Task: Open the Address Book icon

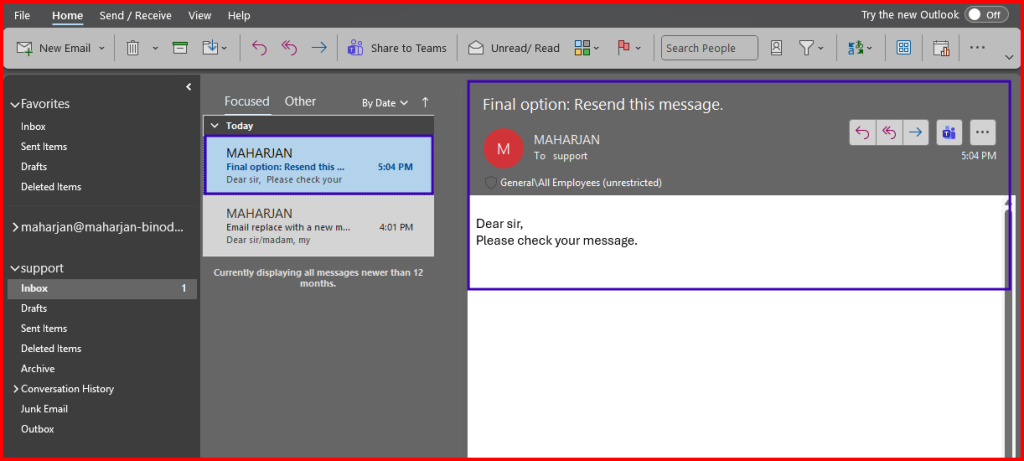Action: click(777, 48)
